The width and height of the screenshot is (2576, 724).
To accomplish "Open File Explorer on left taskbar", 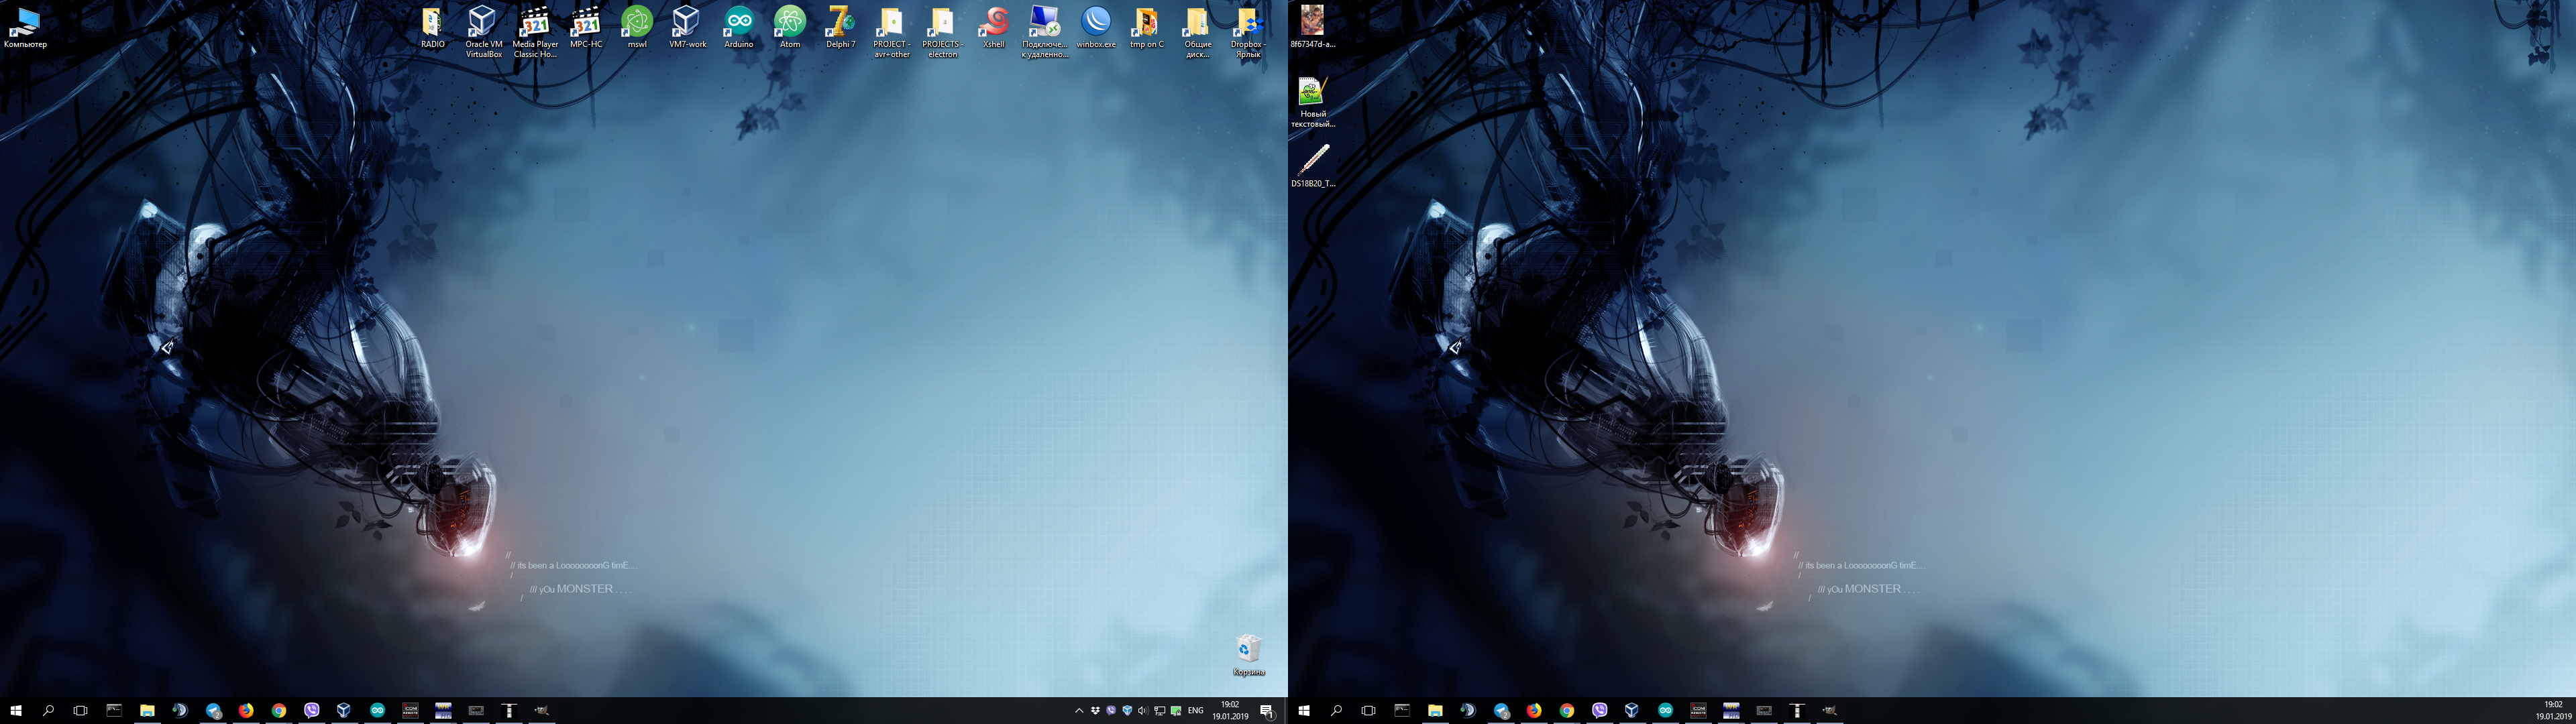I will (x=147, y=710).
